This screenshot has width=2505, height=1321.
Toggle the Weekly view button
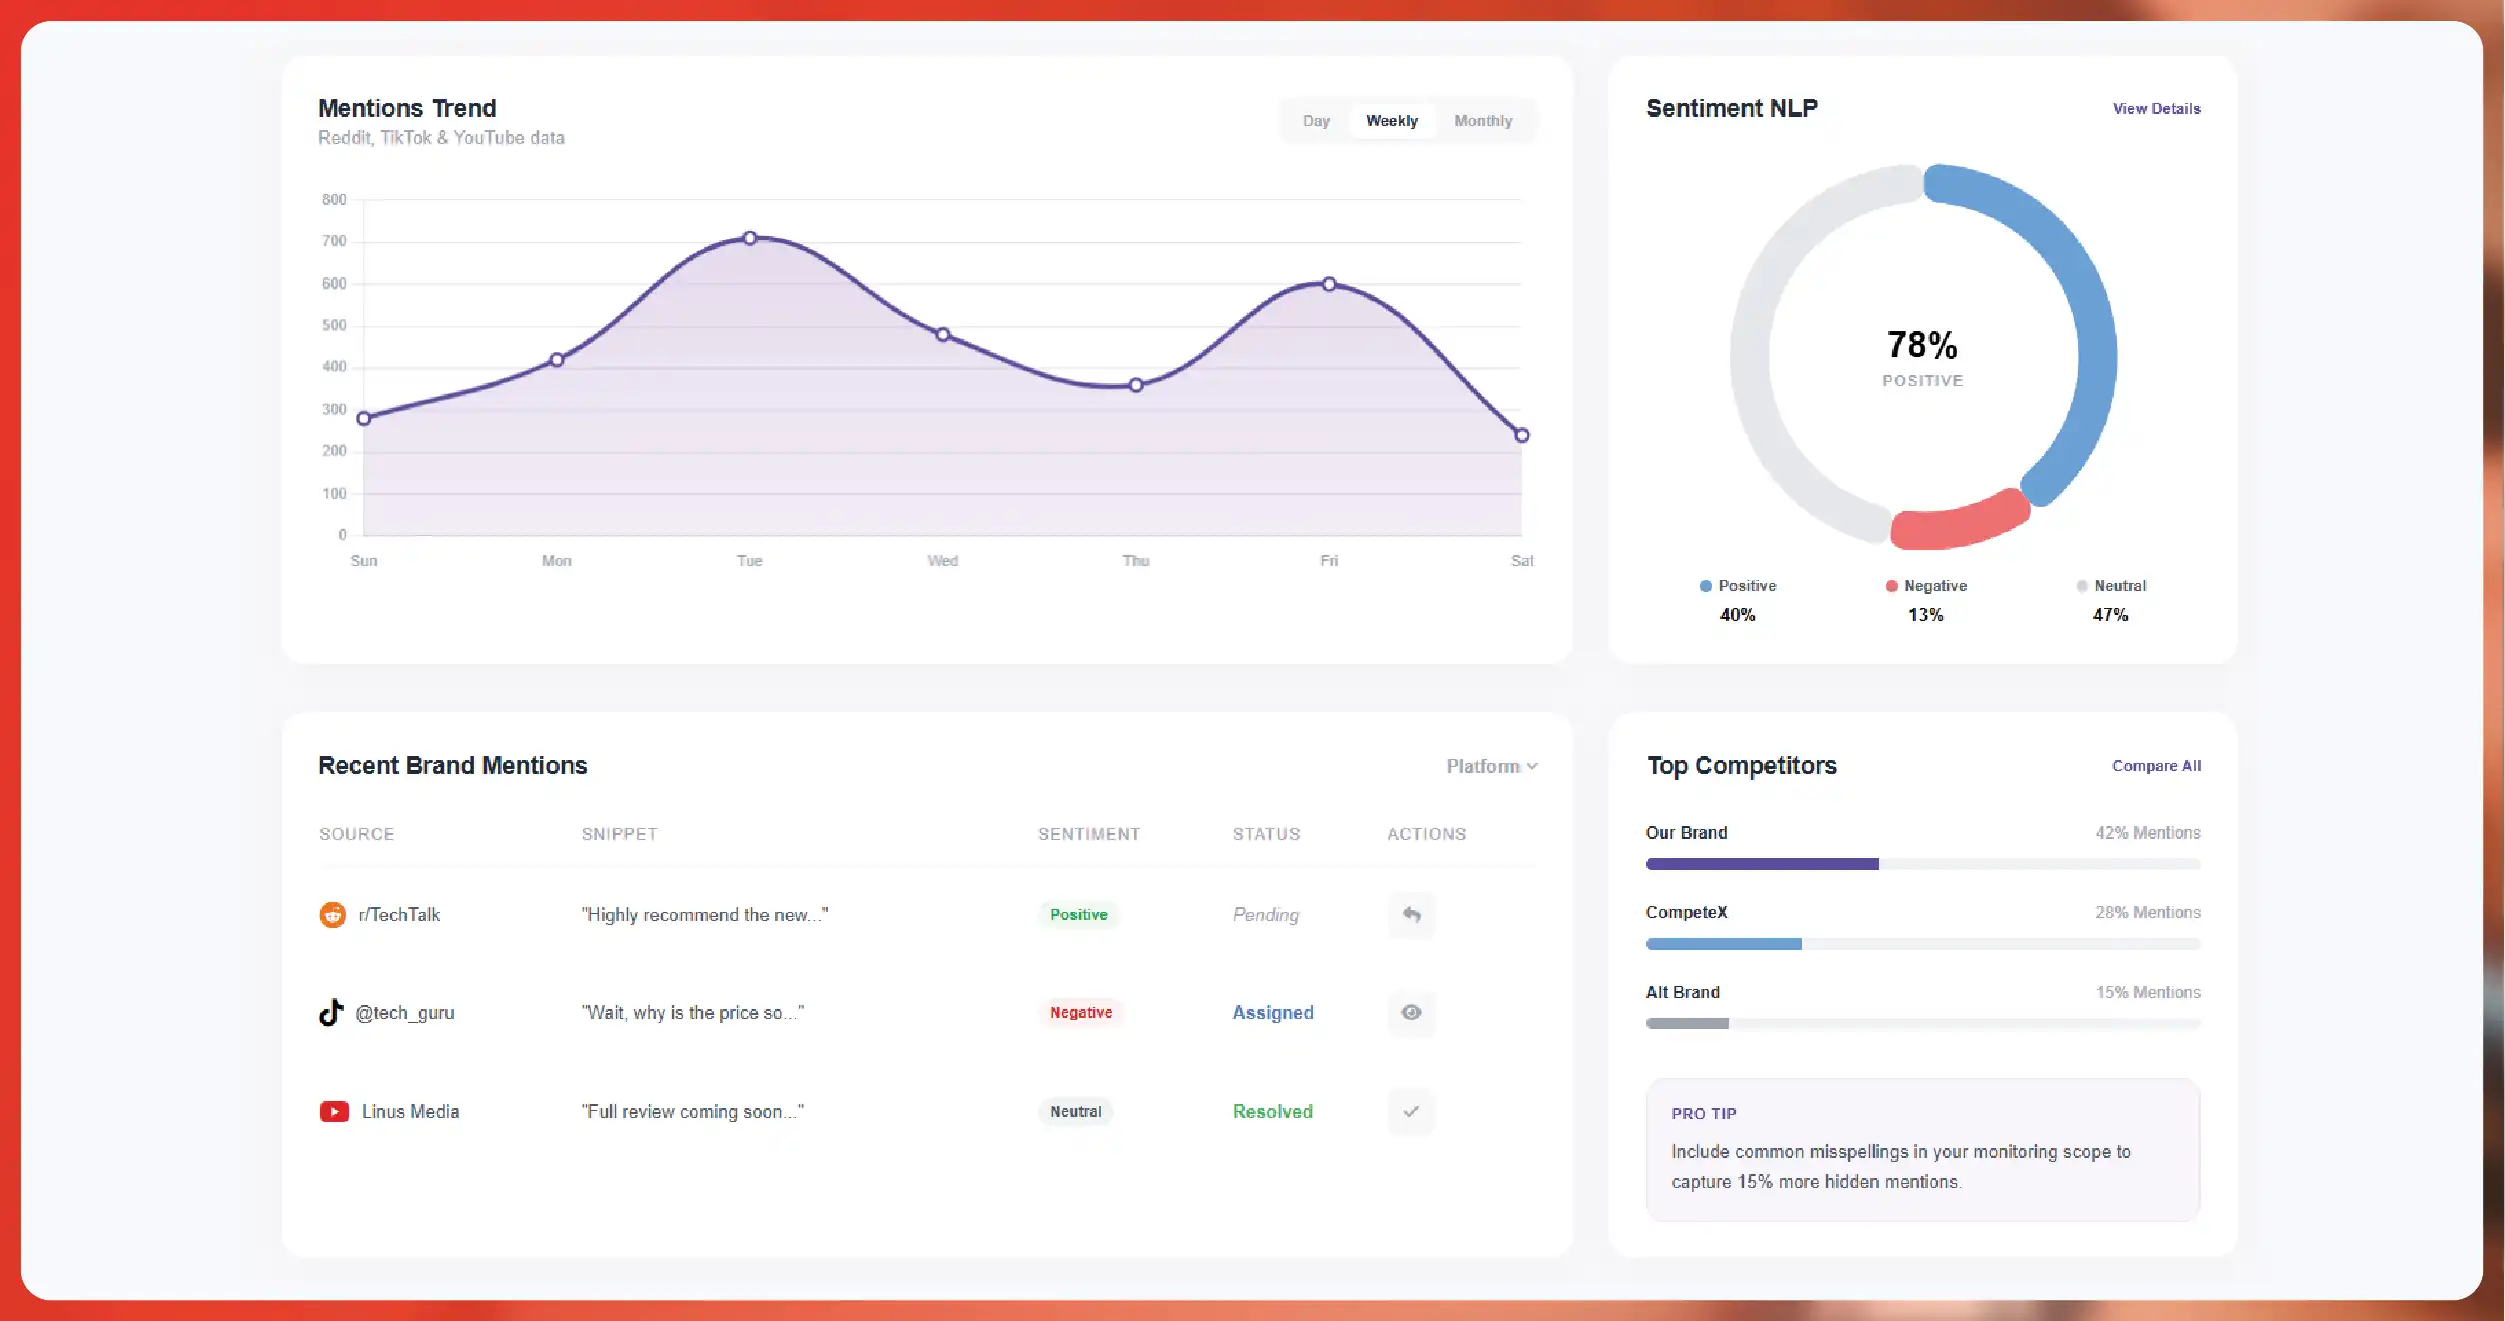tap(1392, 120)
